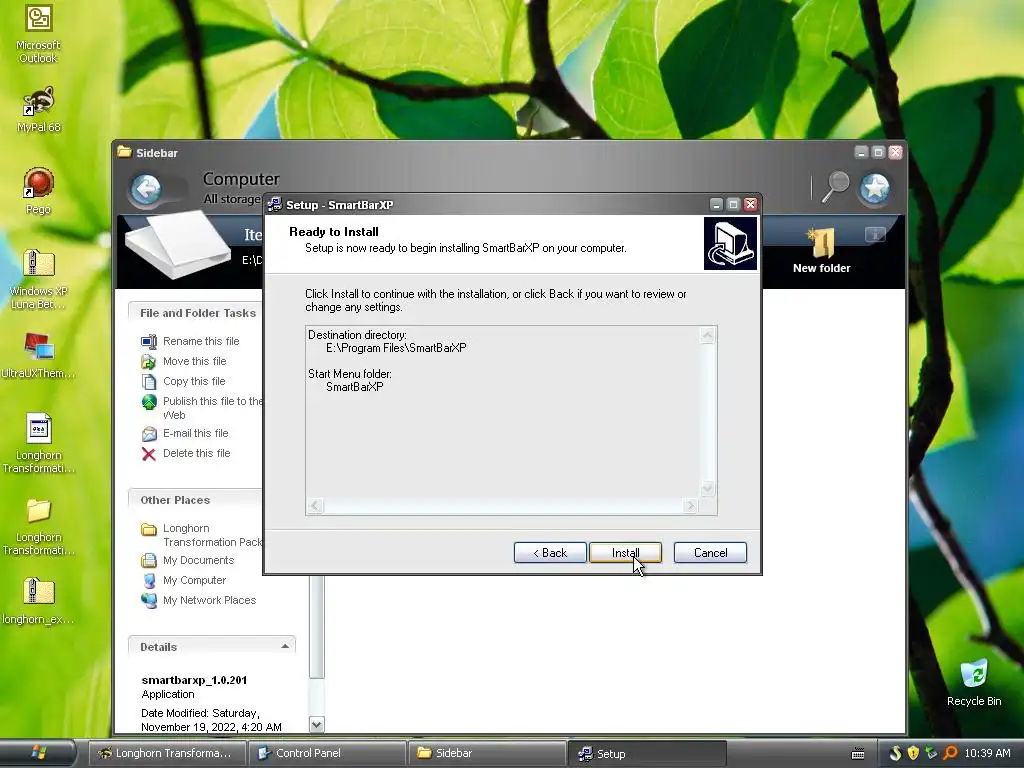Click summary box scroll left arrow

315,505
